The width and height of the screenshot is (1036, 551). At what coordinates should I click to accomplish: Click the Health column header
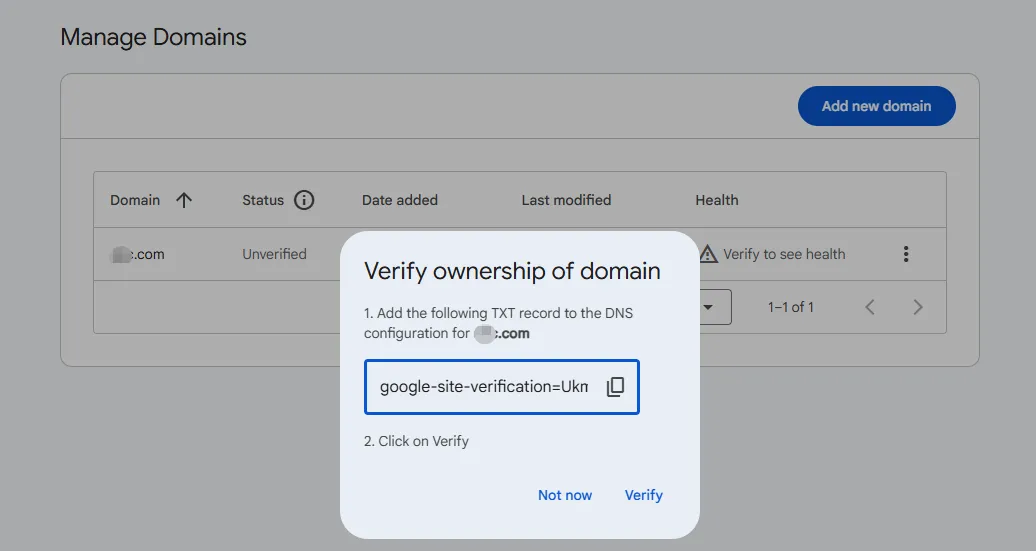pyautogui.click(x=717, y=200)
